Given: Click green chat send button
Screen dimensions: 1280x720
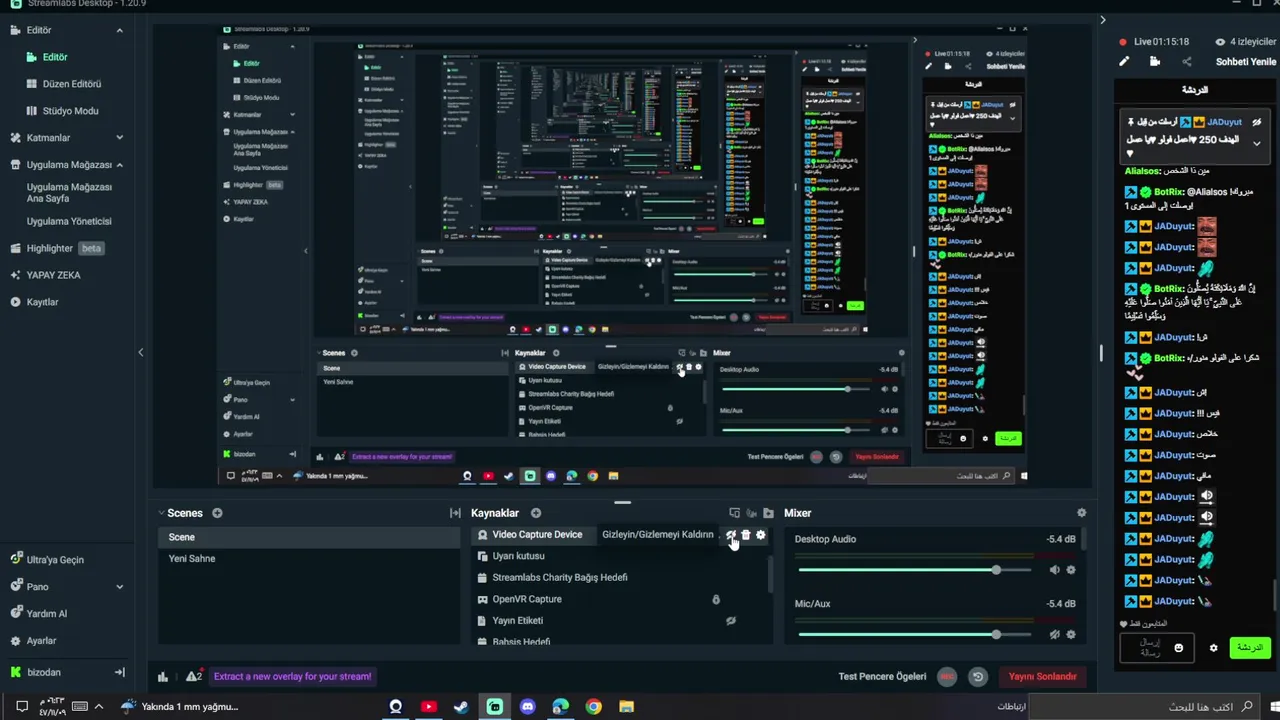Looking at the screenshot, I should click(x=1250, y=648).
